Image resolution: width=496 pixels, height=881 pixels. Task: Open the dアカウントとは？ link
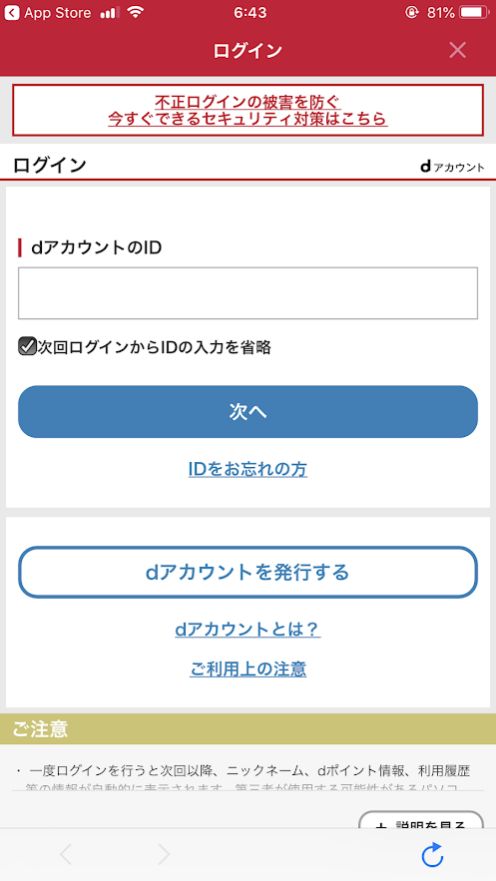point(248,629)
